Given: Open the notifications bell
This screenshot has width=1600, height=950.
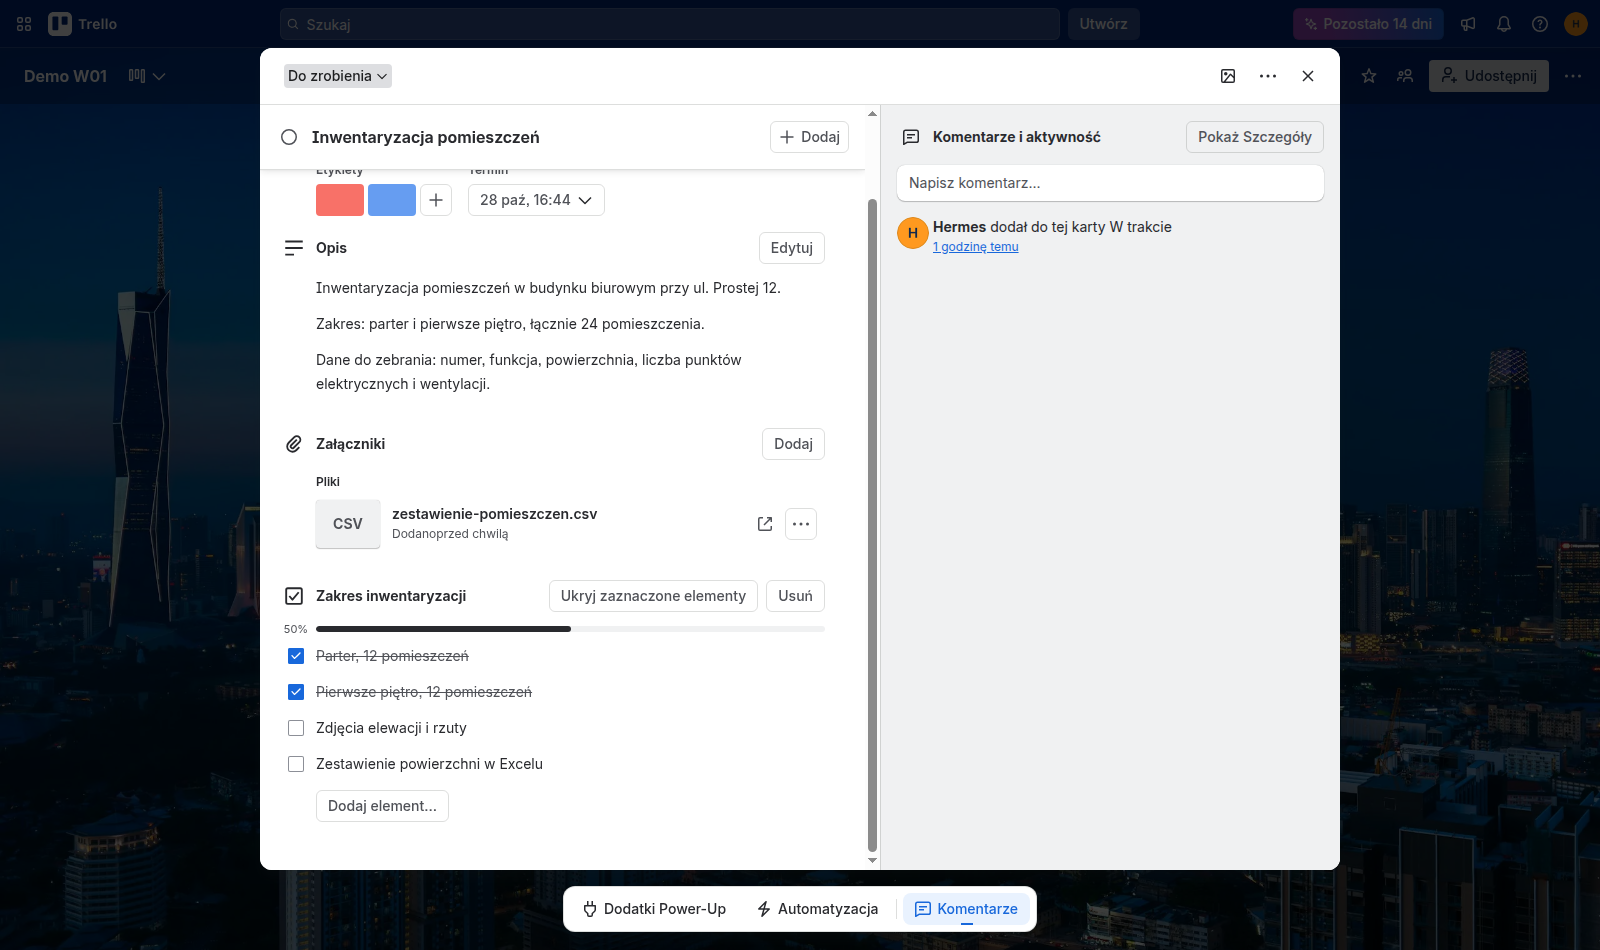Looking at the screenshot, I should pyautogui.click(x=1504, y=24).
